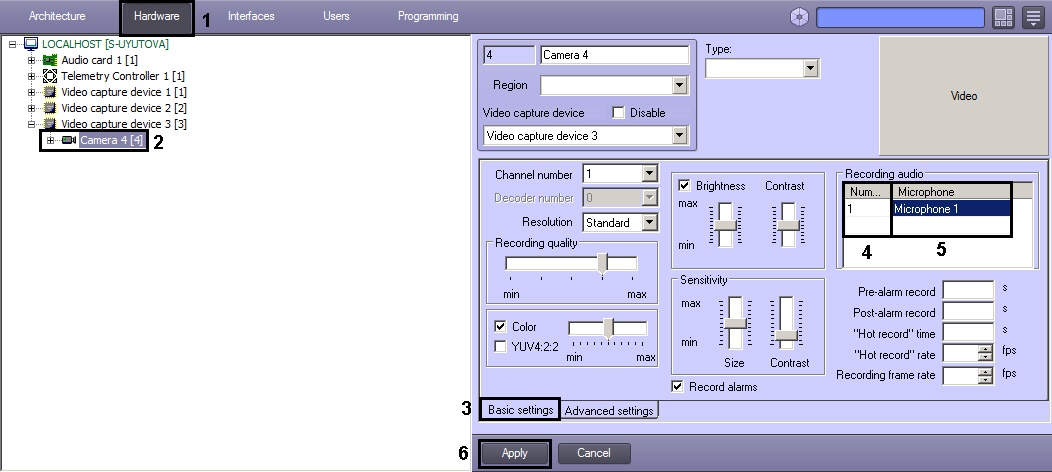Image resolution: width=1052 pixels, height=472 pixels.
Task: Click the Num... column header
Action: click(867, 192)
